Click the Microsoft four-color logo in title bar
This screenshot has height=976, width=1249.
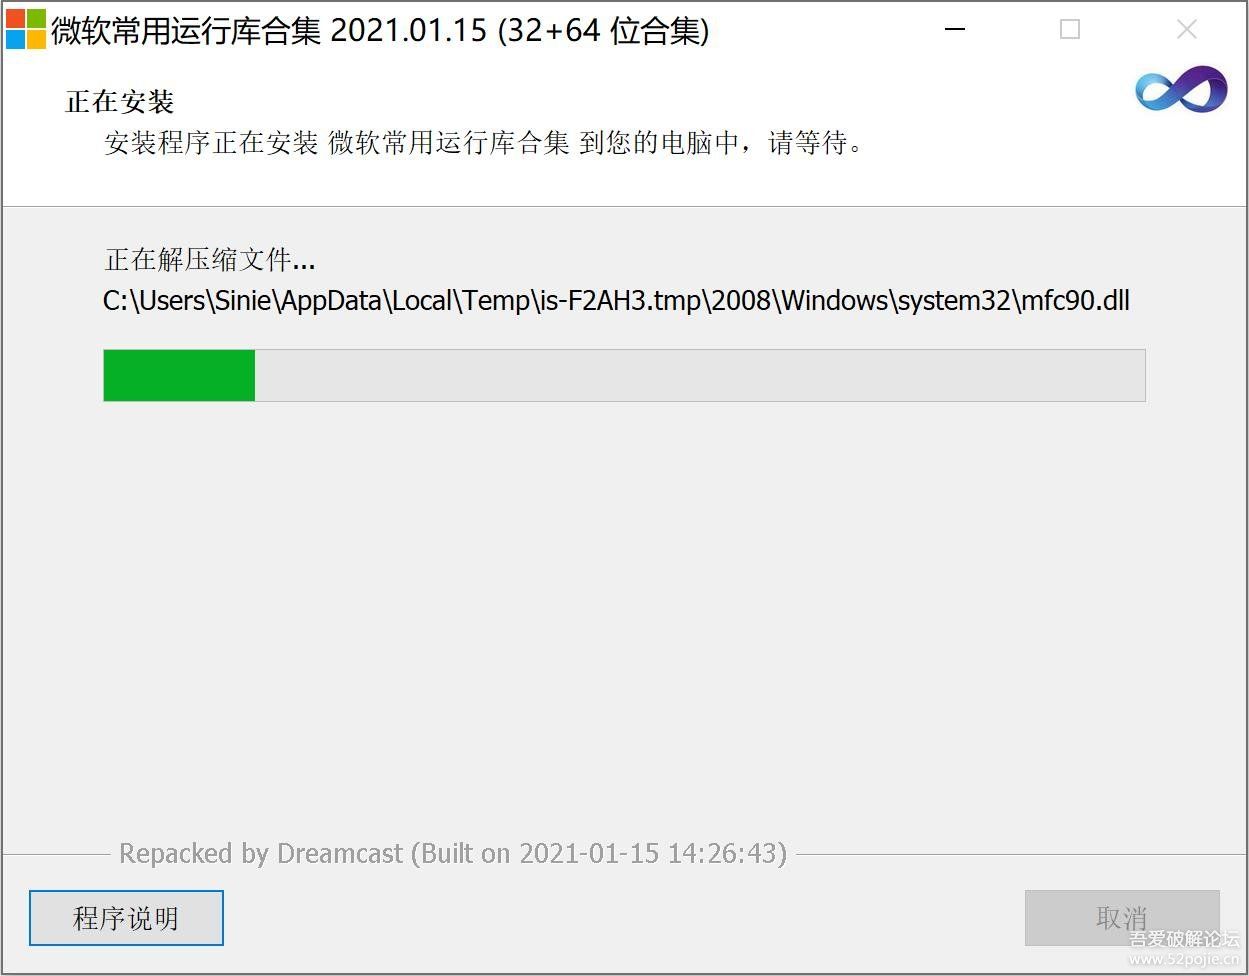[26, 30]
